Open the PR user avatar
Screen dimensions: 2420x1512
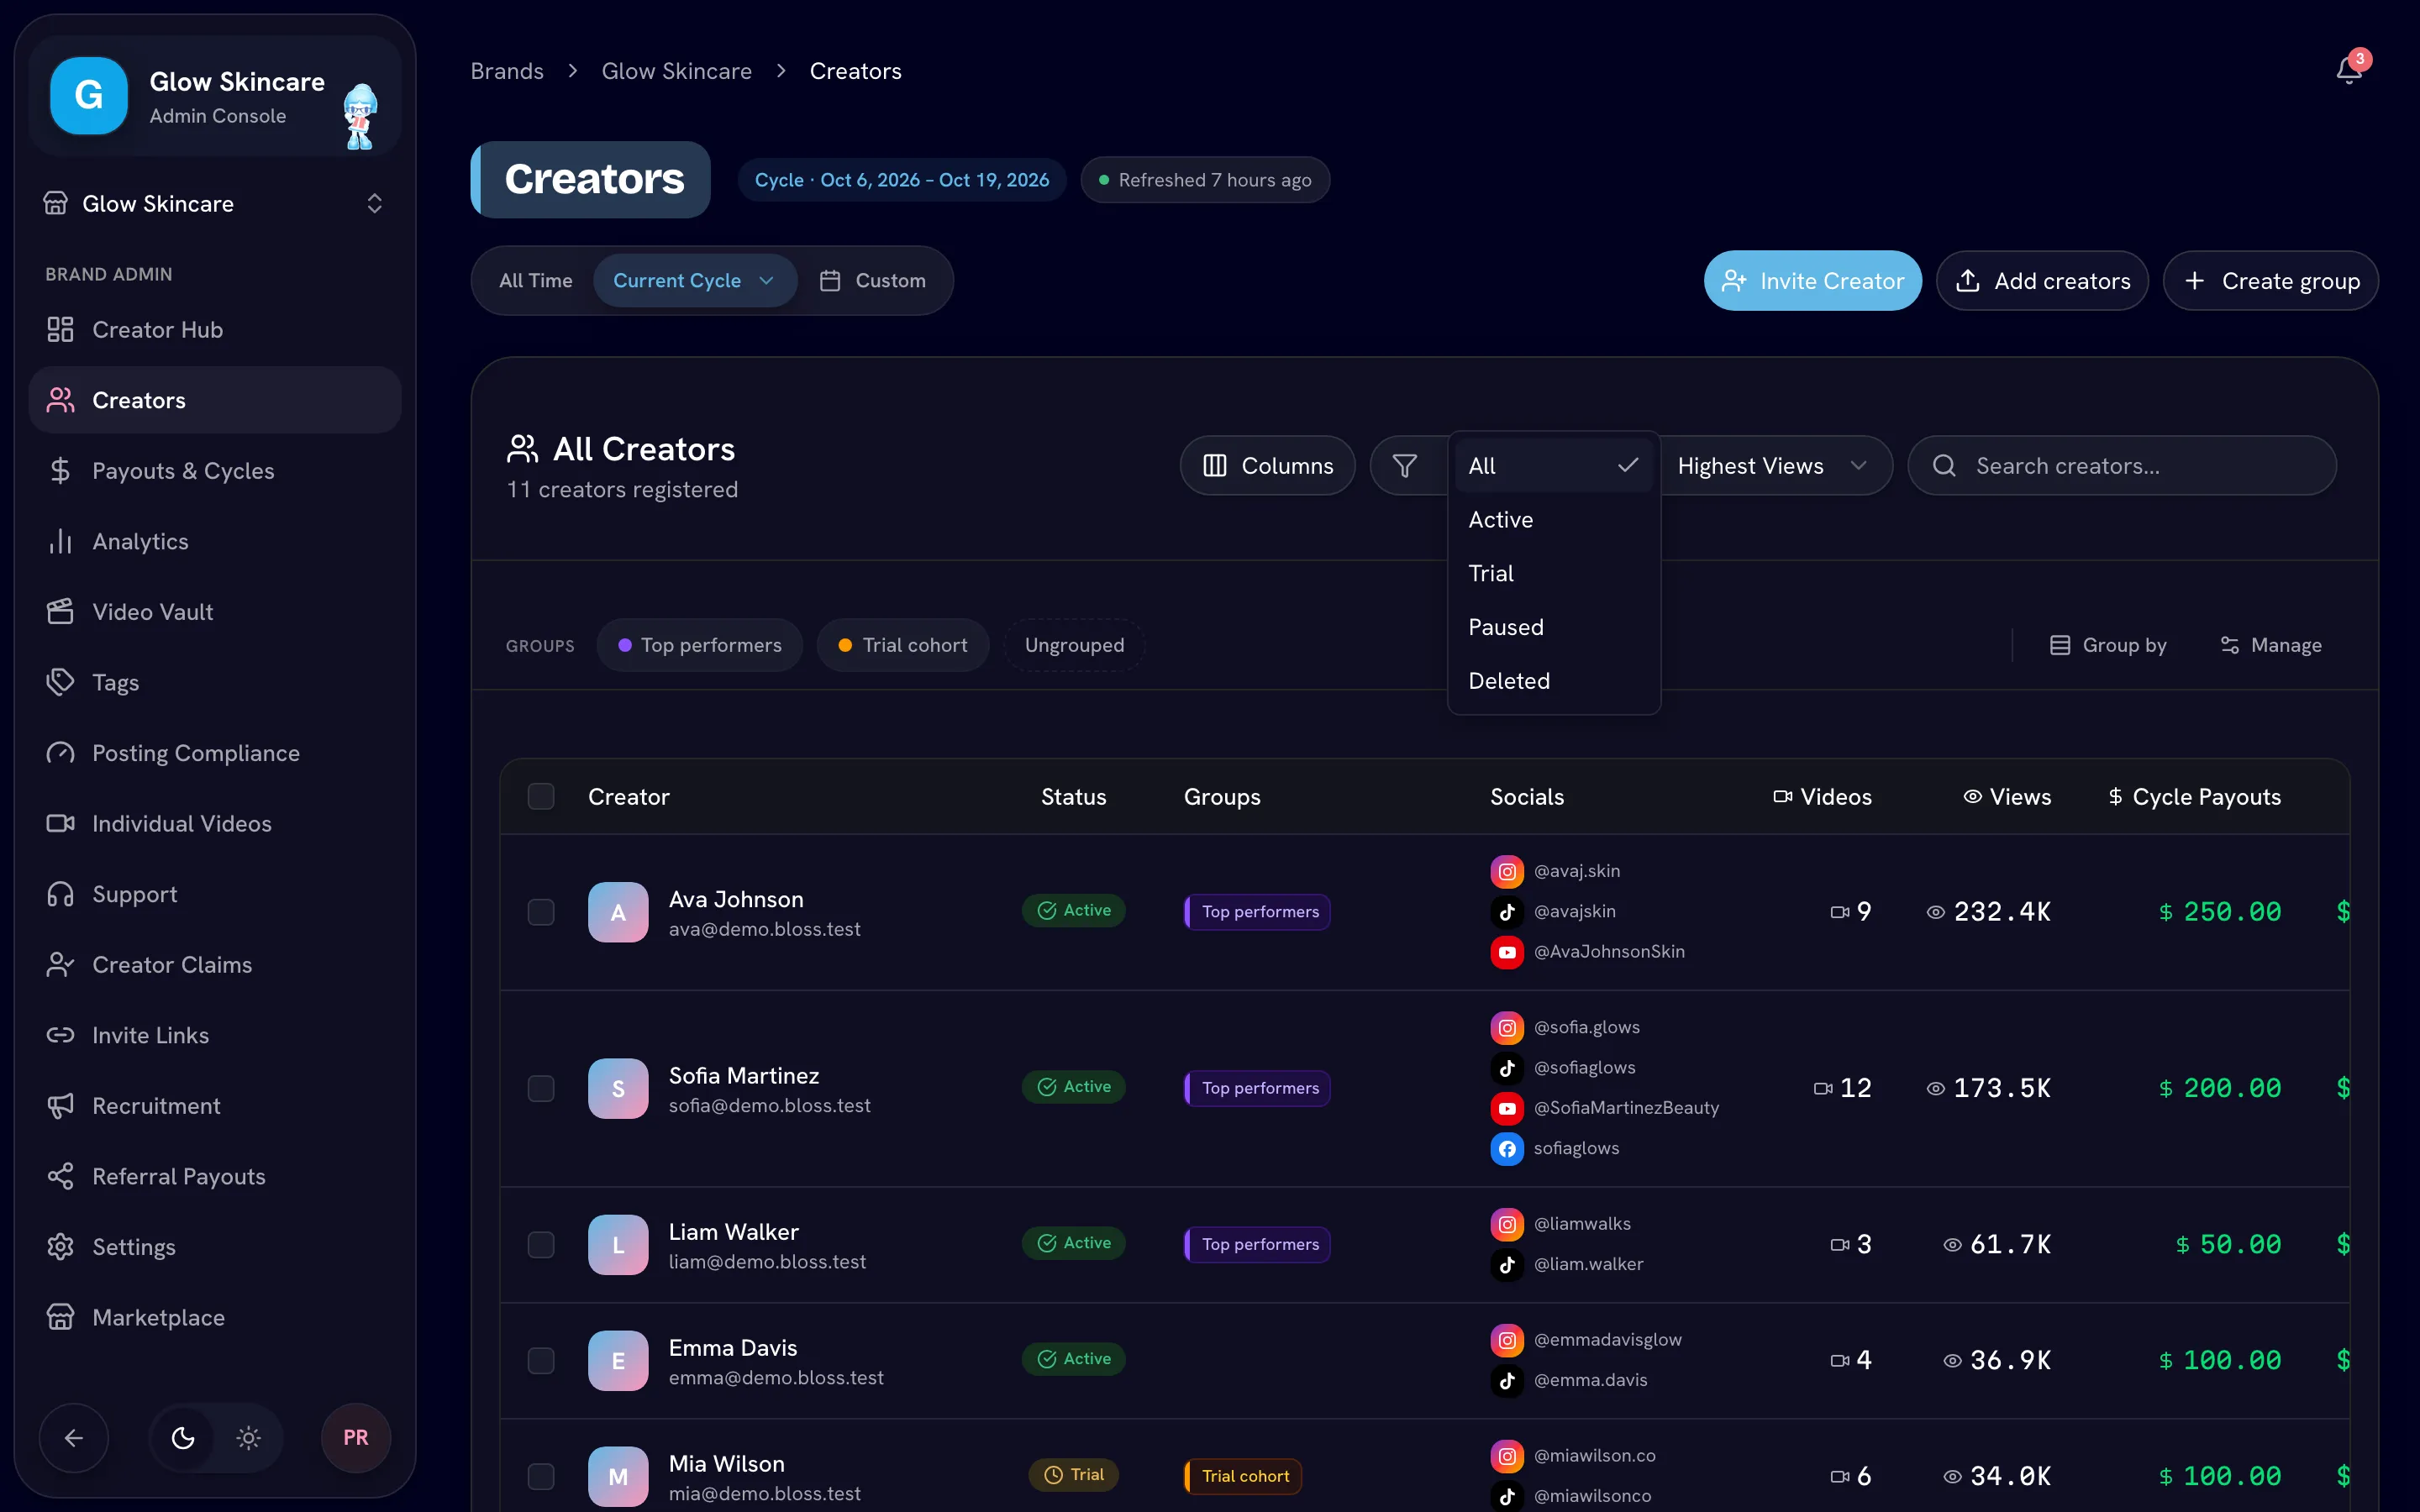click(356, 1438)
